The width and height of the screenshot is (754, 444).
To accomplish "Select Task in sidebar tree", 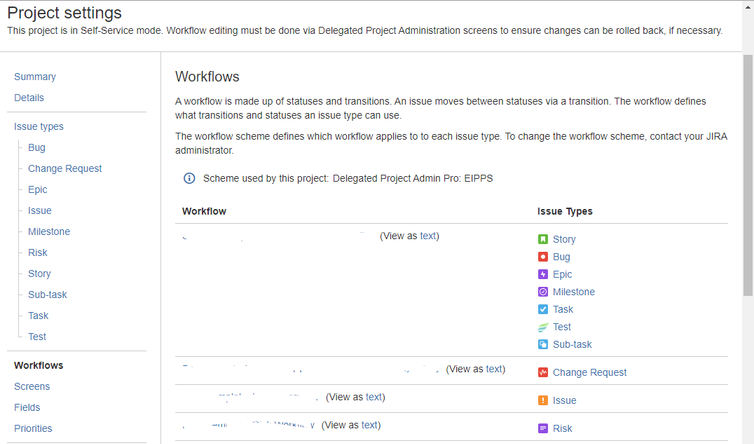I will 38,316.
